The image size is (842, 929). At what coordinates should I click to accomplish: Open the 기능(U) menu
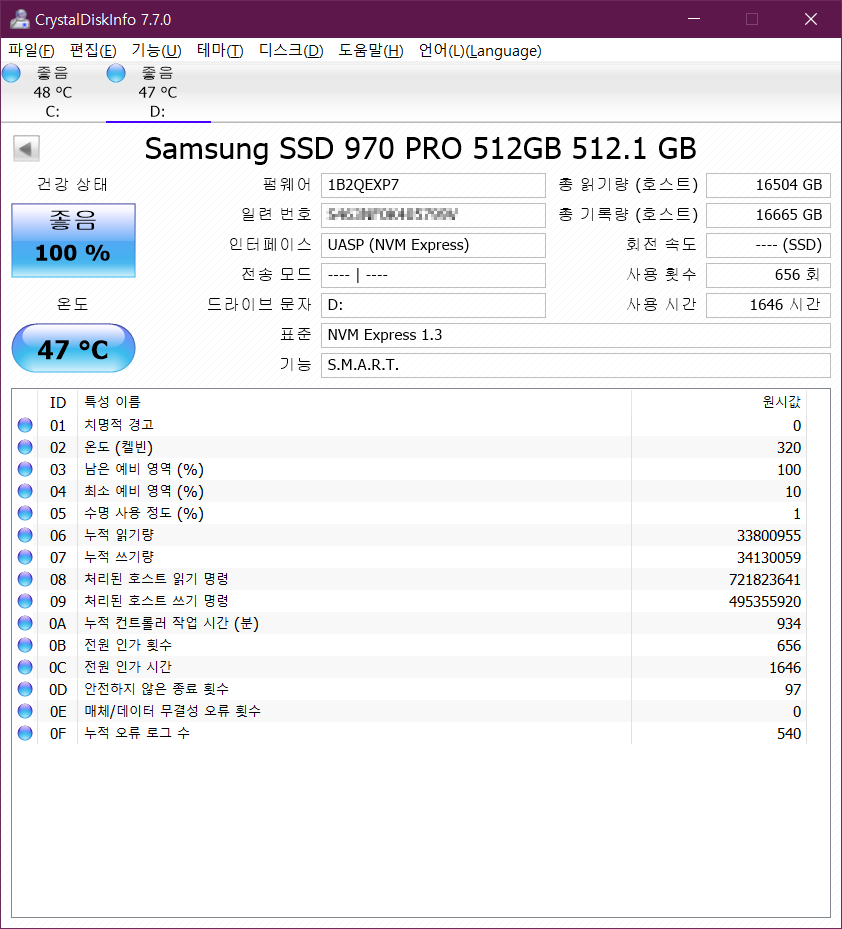click(156, 50)
